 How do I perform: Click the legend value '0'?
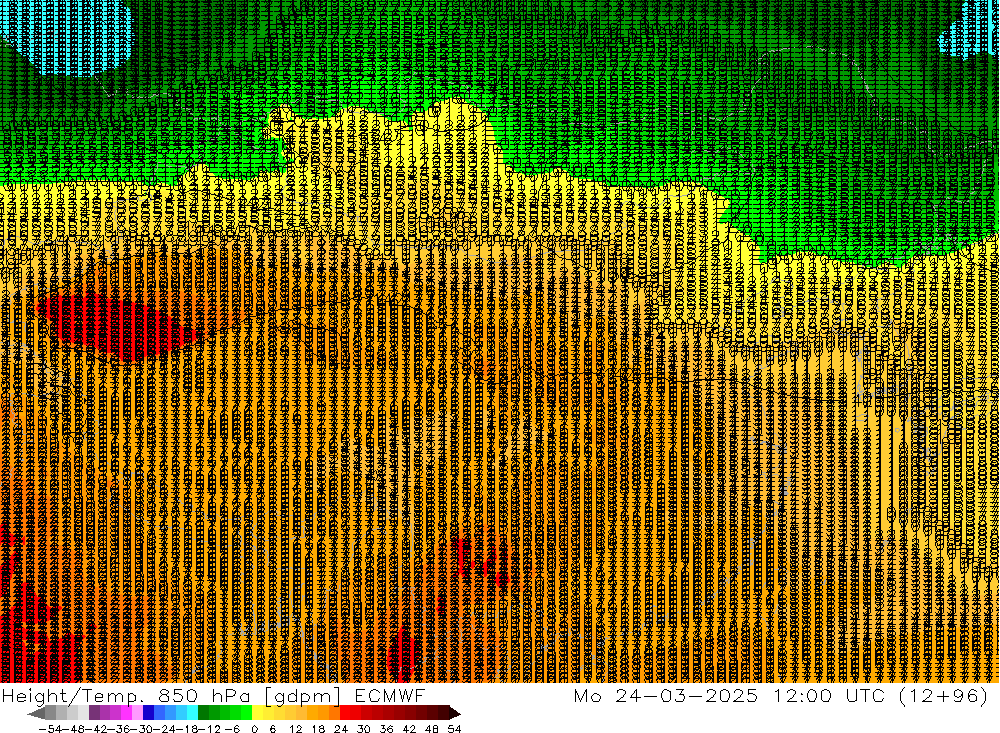pos(254,729)
